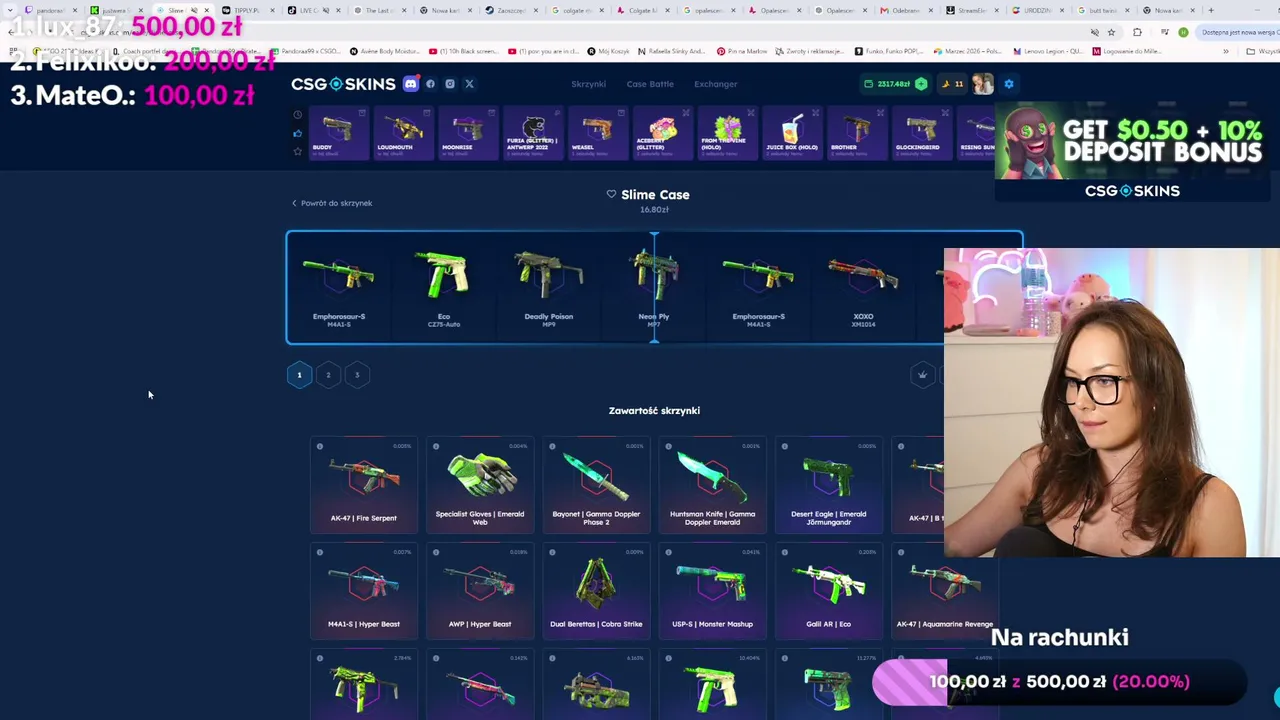Show info for Dual Berettas Cobra Strike
Screen dimensions: 1280x720
[552, 552]
